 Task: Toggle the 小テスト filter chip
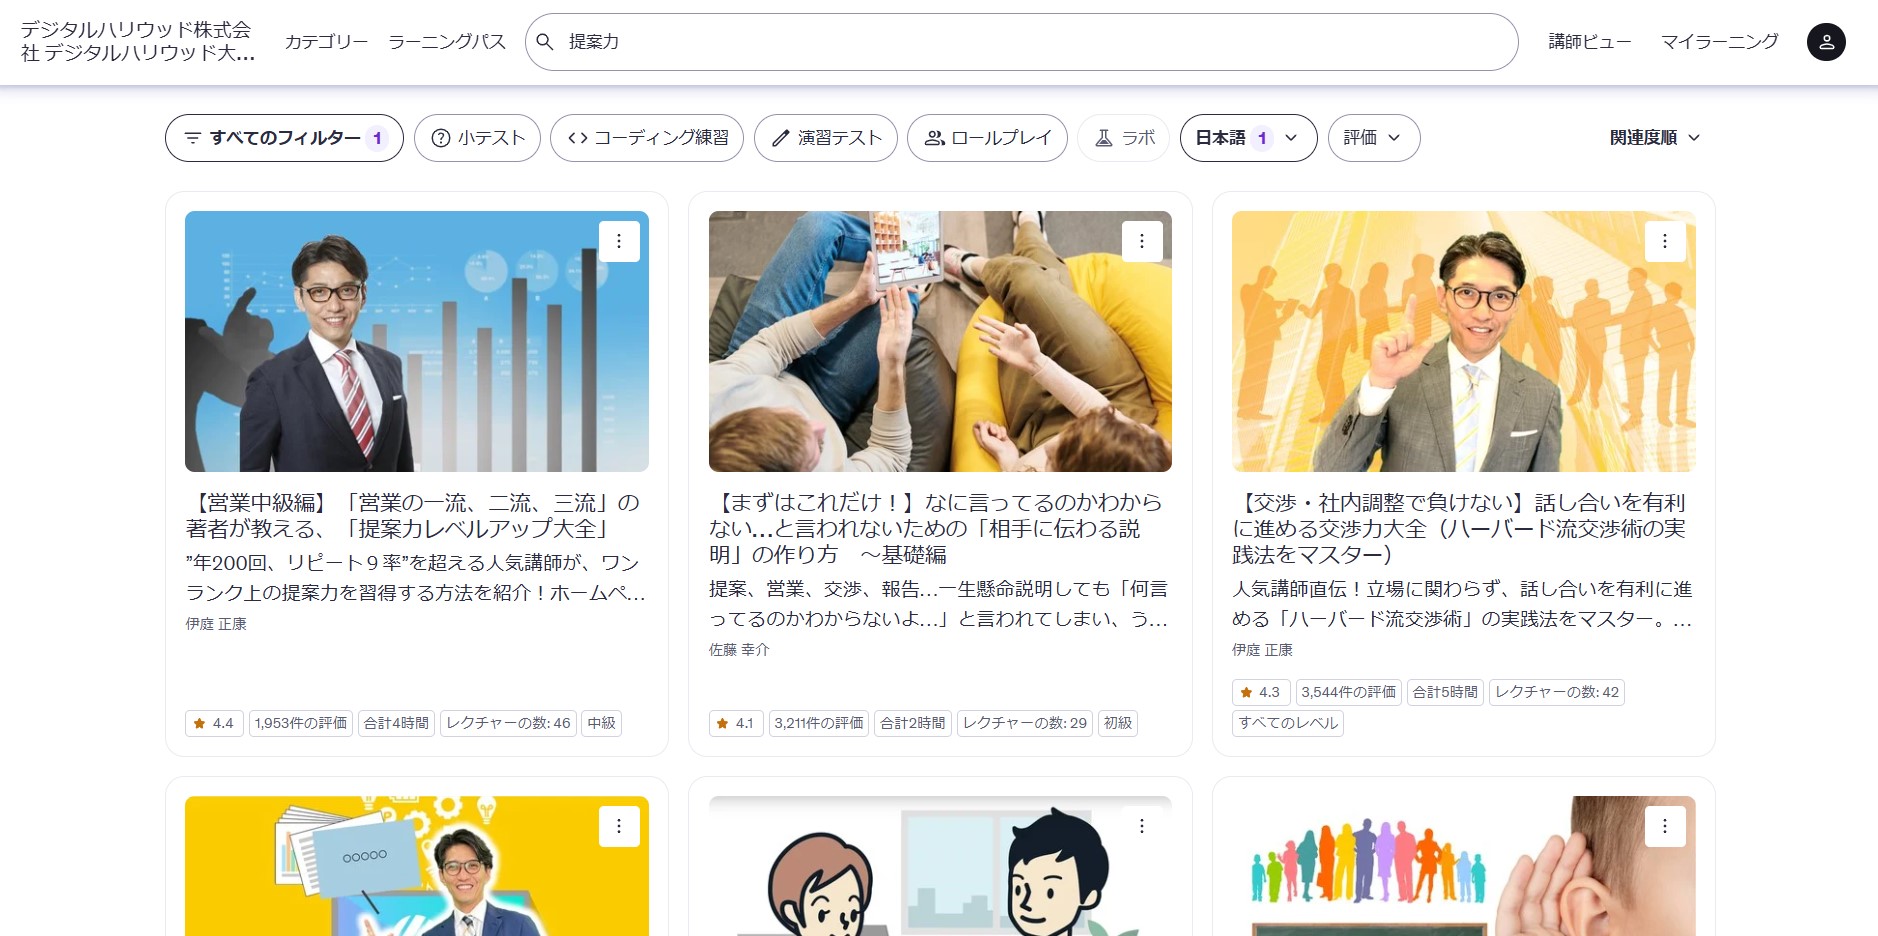pos(477,138)
